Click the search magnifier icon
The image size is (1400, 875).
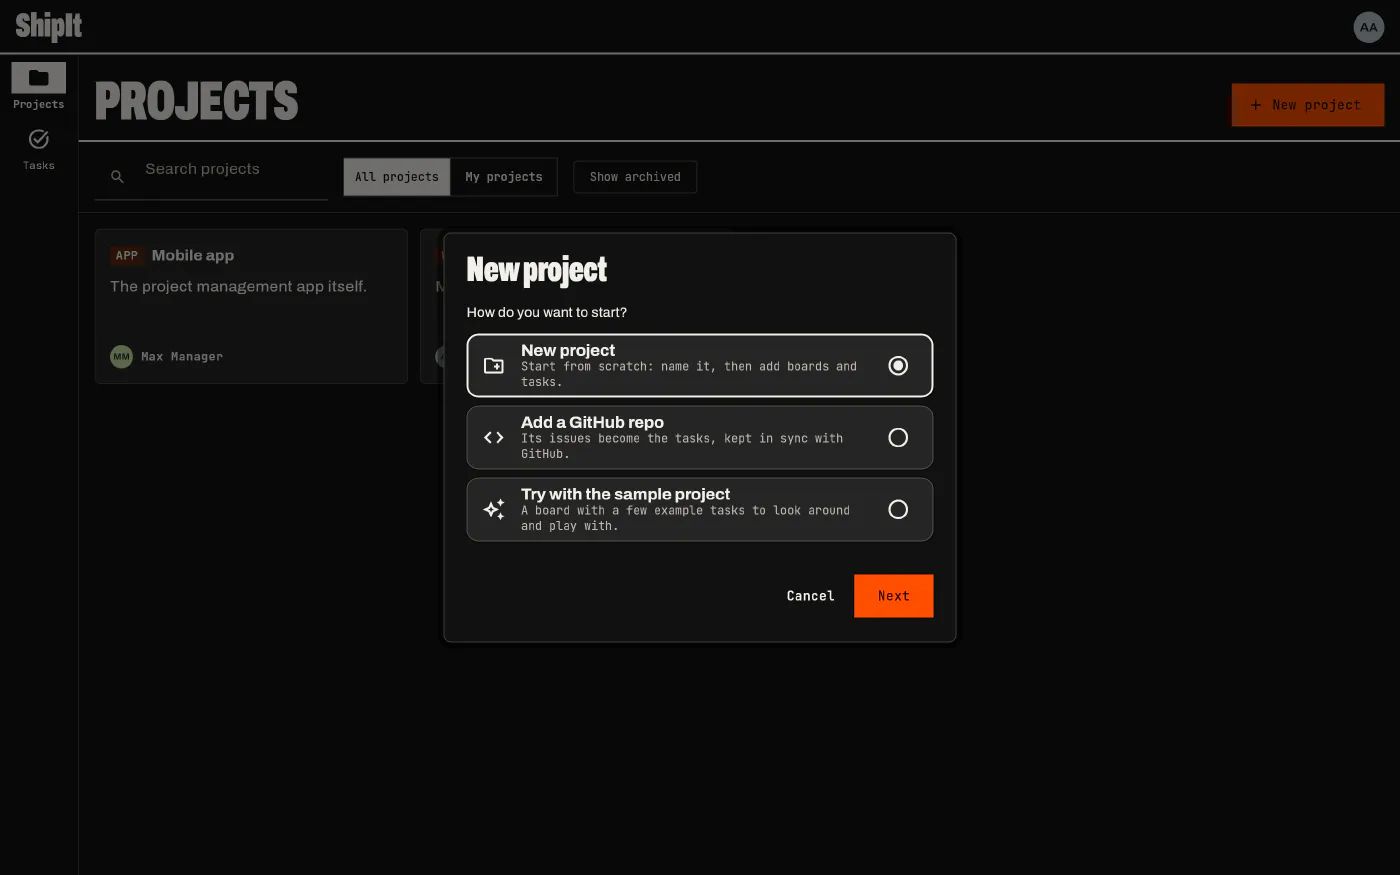pyautogui.click(x=117, y=177)
